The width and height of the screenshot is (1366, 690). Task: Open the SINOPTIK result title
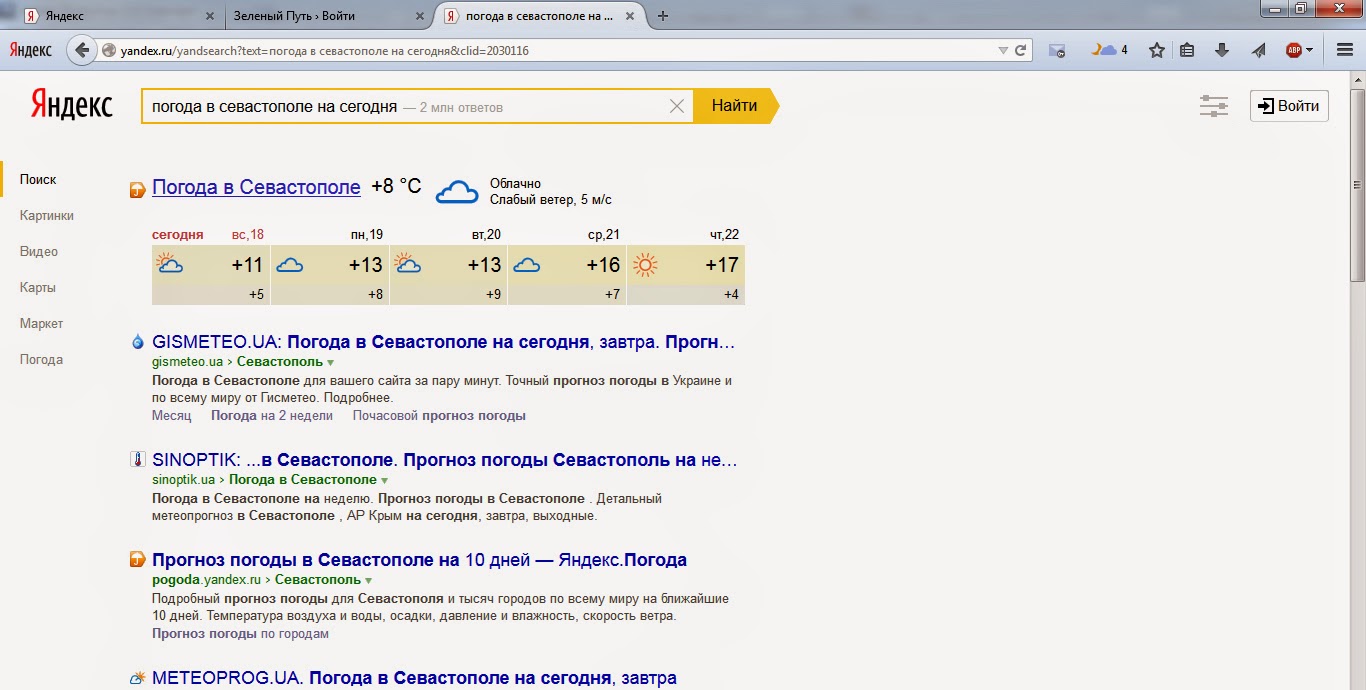coord(445,460)
